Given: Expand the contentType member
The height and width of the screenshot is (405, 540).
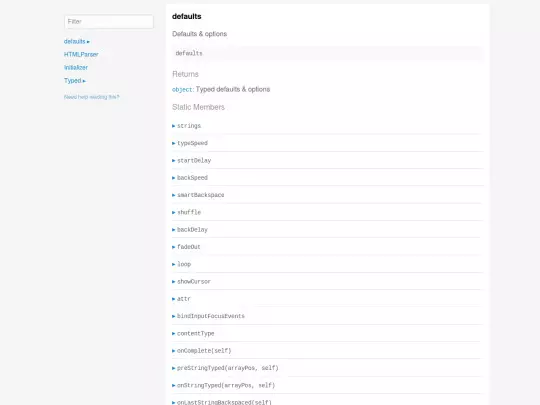Looking at the screenshot, I should click(193, 333).
